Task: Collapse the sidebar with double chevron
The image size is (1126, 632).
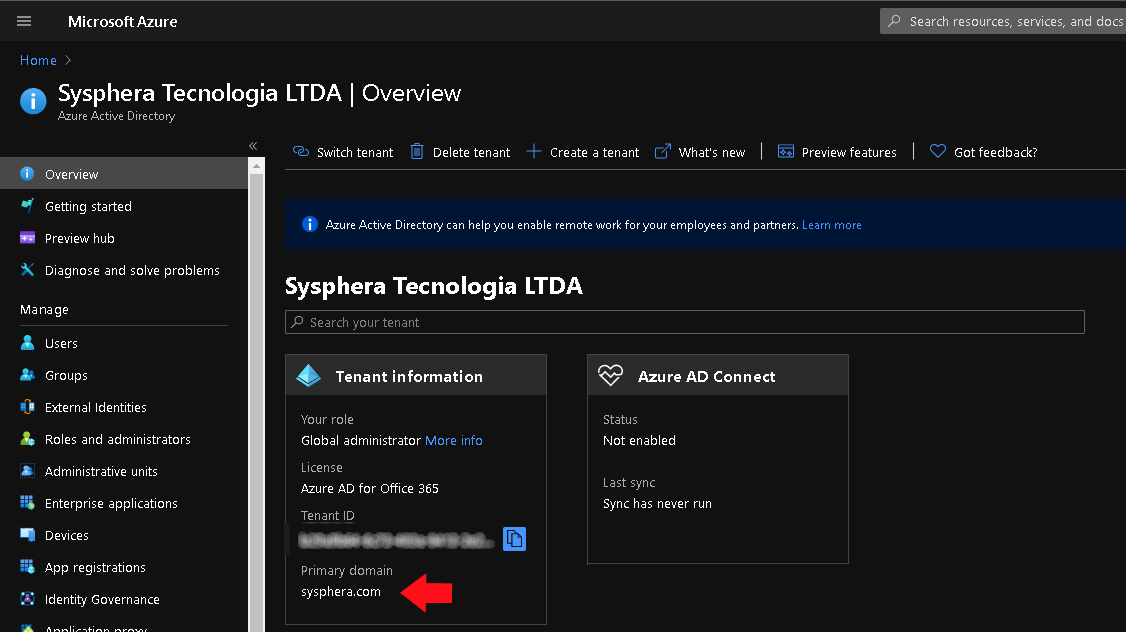Action: [253, 146]
